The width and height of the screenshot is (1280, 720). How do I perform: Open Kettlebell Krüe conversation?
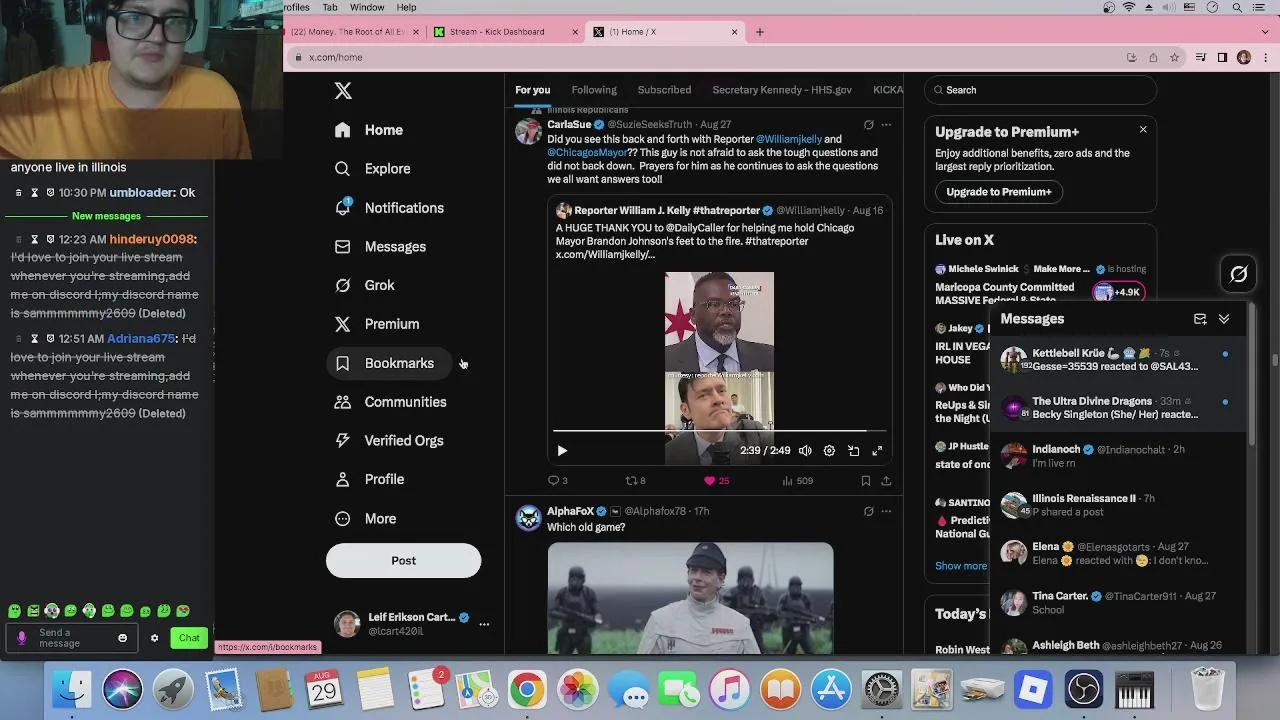pos(1118,360)
